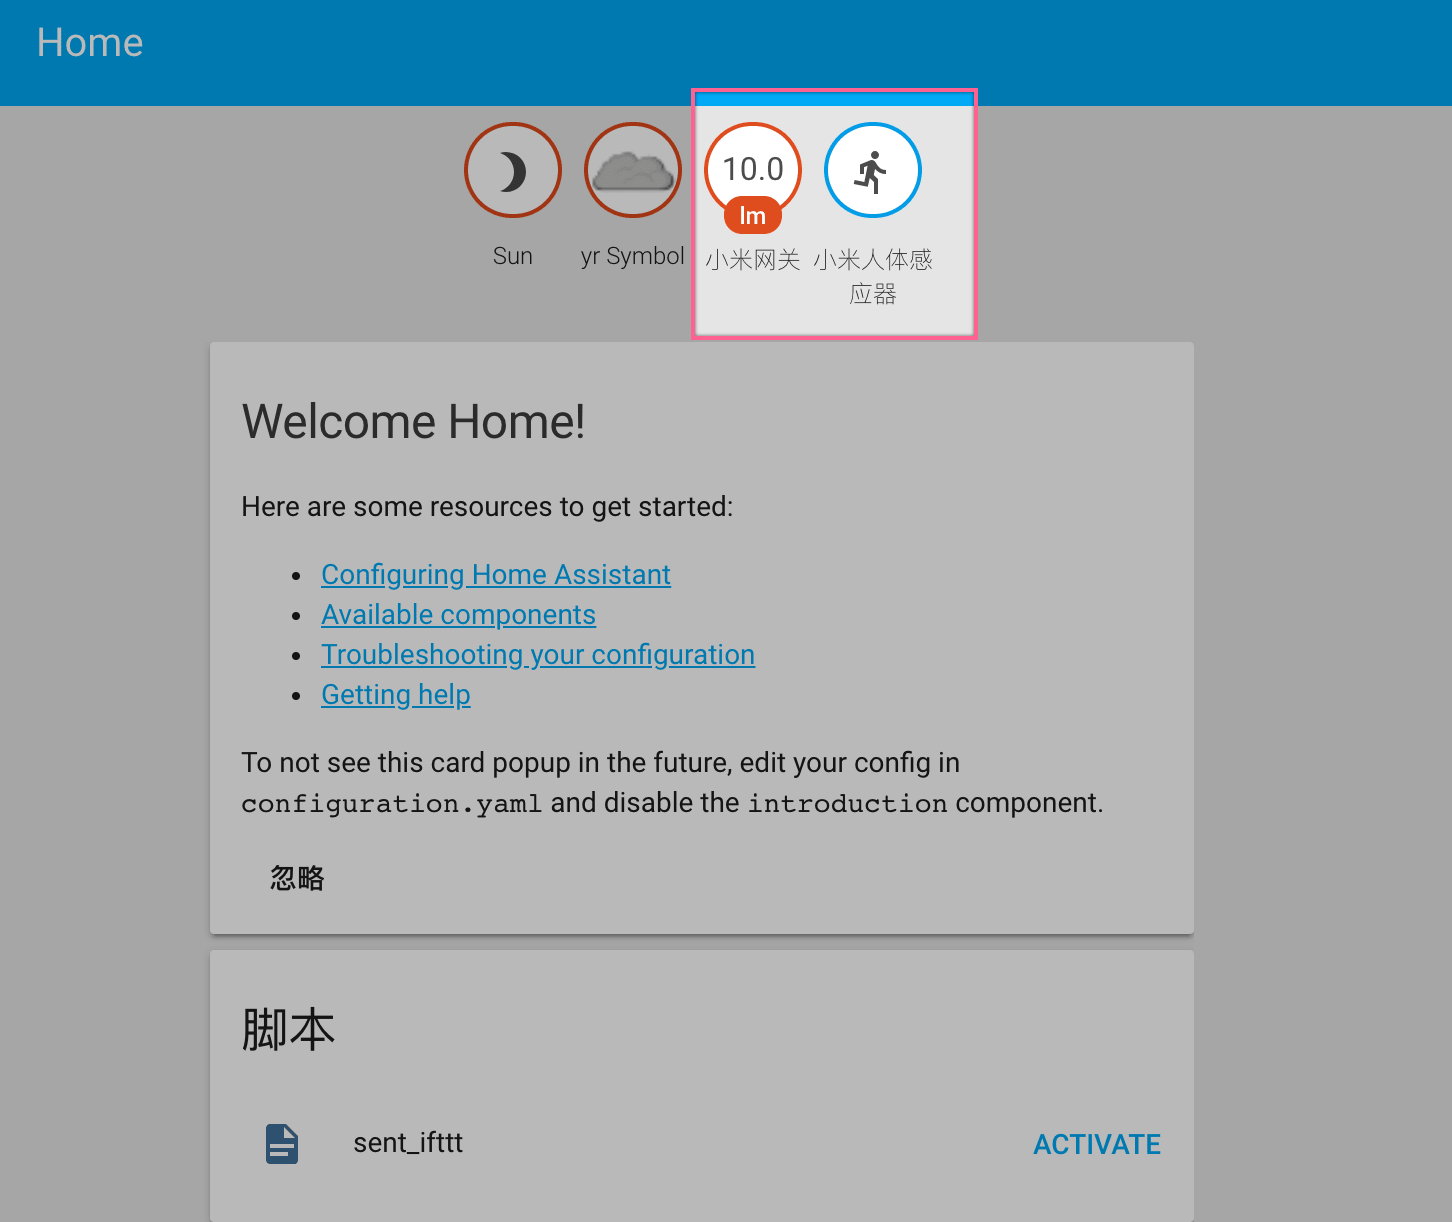Screen dimensions: 1452x1222
Task: Select the 小米网关 label
Action: [x=752, y=260]
